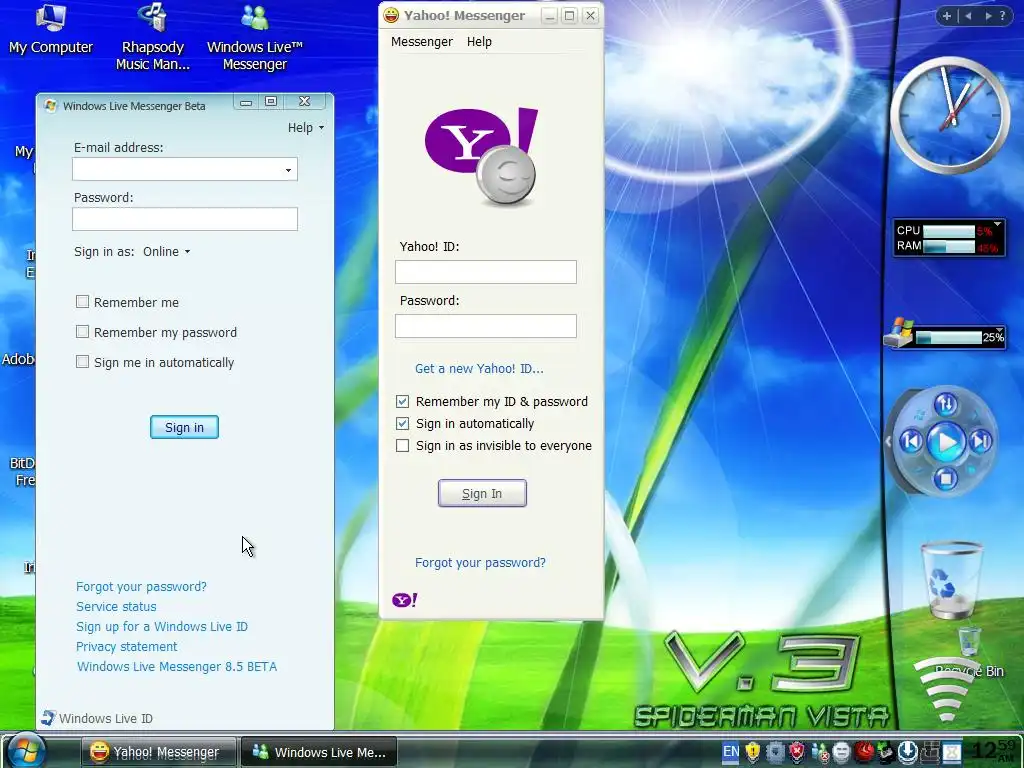Open the Messenger menu in Yahoo! Messenger
The image size is (1024, 768).
[x=421, y=42]
